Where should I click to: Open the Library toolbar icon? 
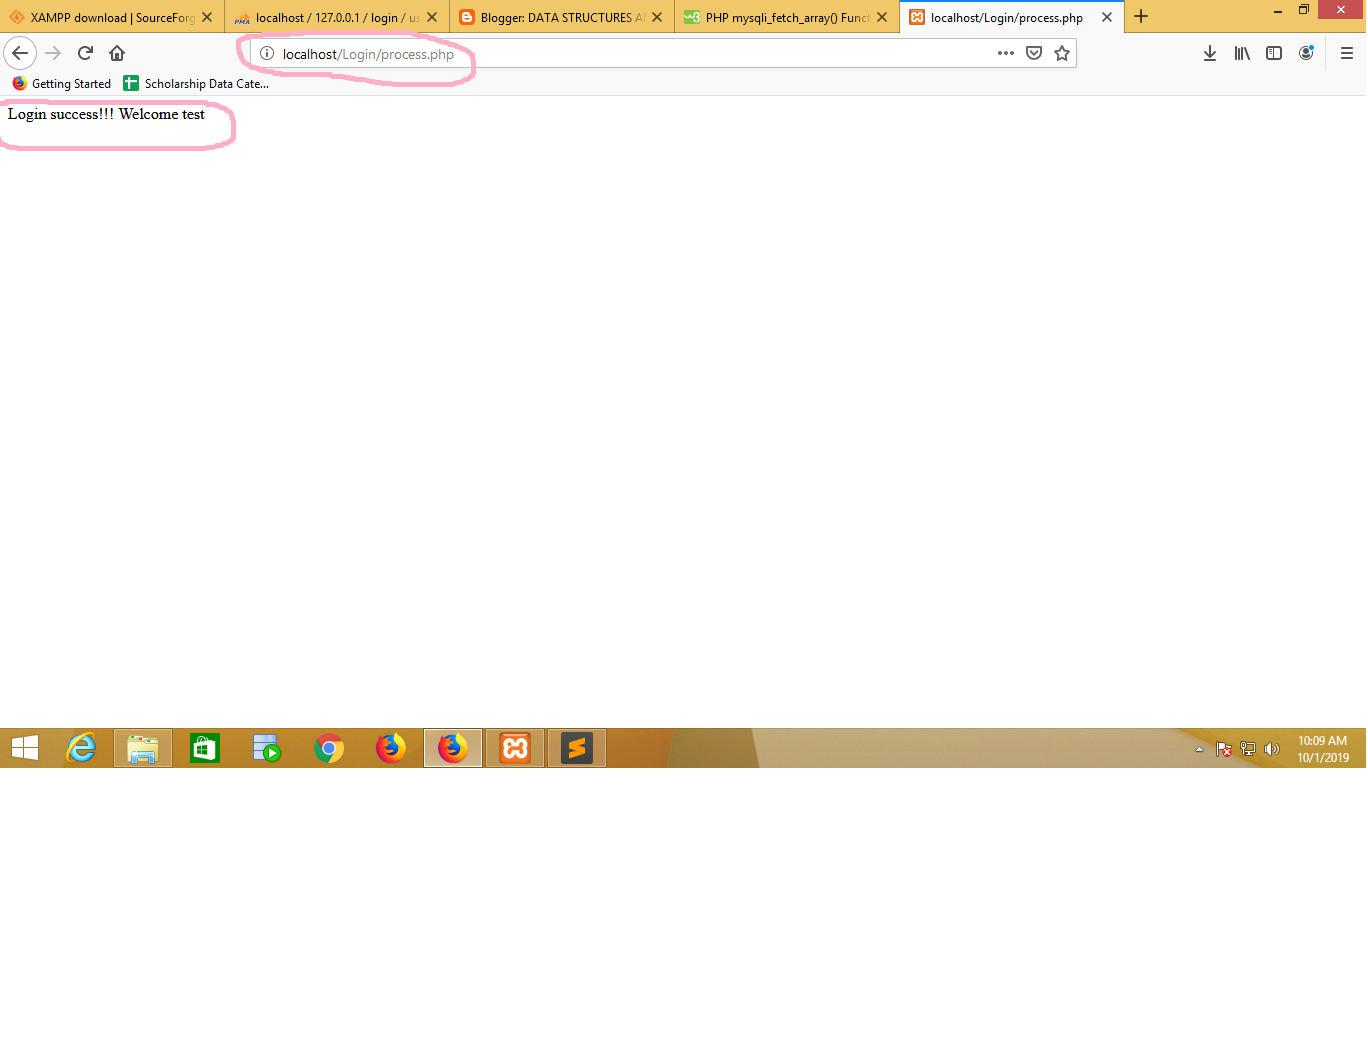click(1242, 53)
